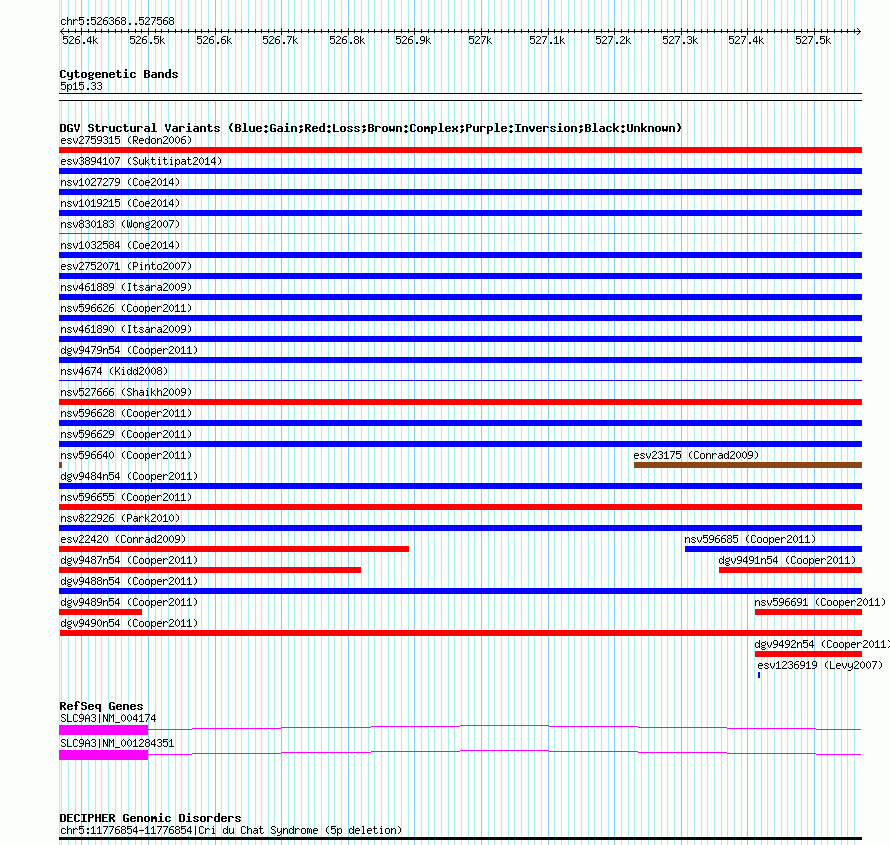Click the magenta NM_001284351 exon block
The height and width of the screenshot is (845, 890).
pyautogui.click(x=103, y=755)
